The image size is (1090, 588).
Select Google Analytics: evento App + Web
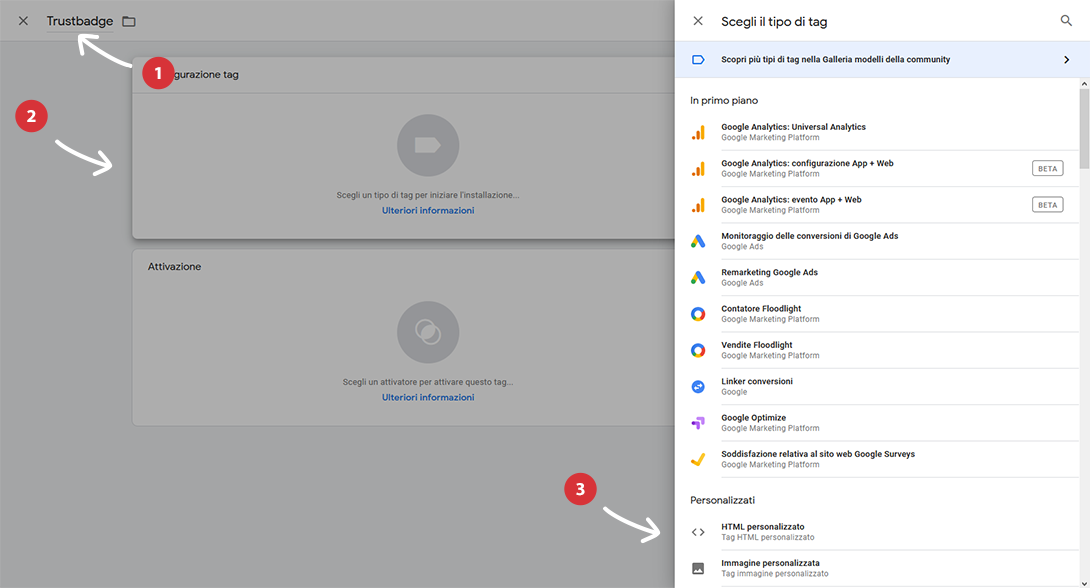click(884, 204)
